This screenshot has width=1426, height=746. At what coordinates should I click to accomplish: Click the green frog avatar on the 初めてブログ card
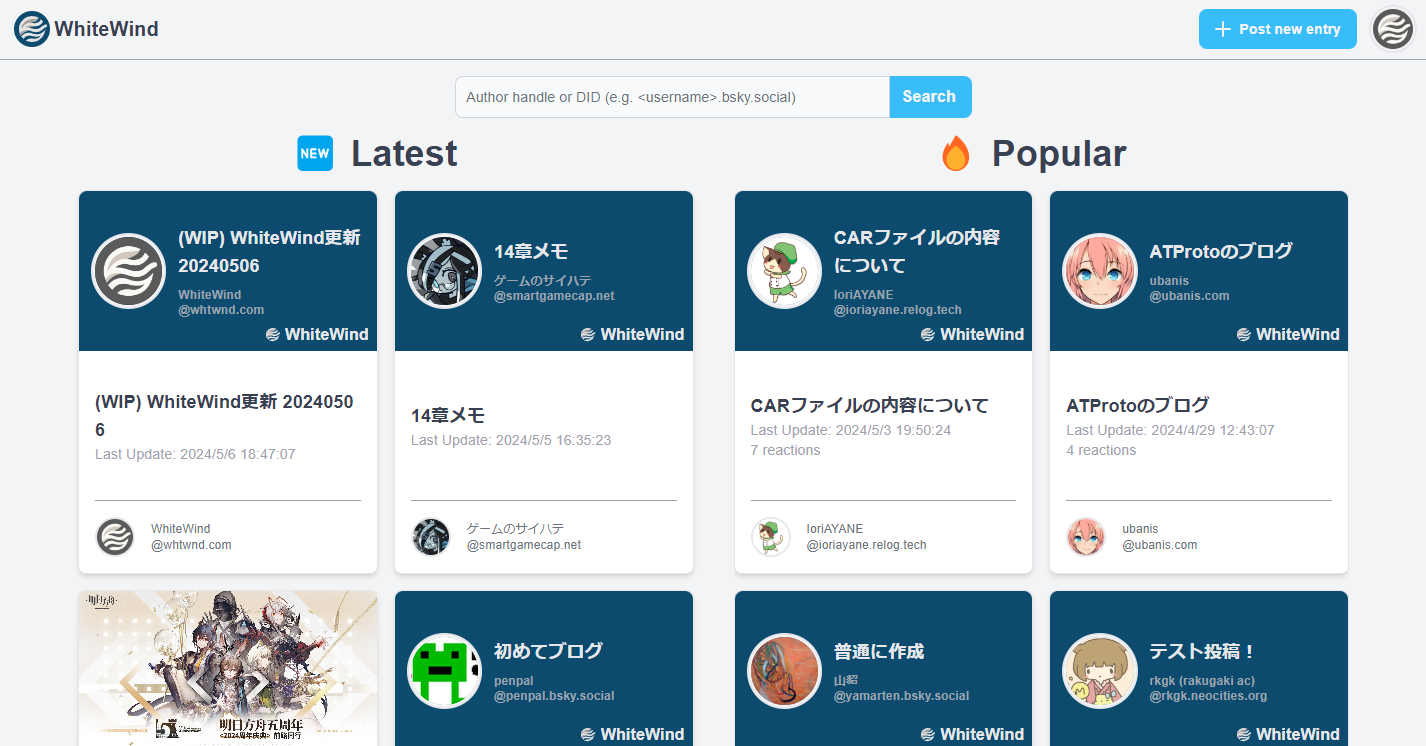point(444,671)
